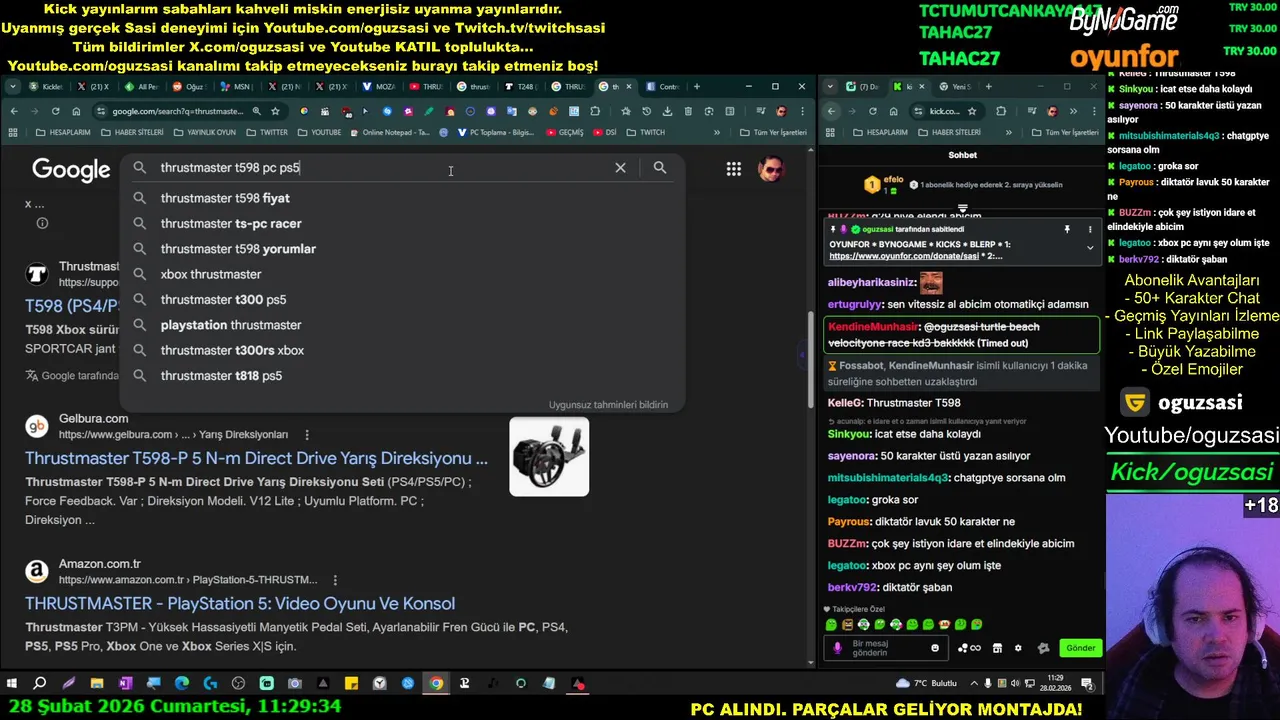Open Amazon result options three-dot menu
This screenshot has width=1280, height=720.
(335, 580)
